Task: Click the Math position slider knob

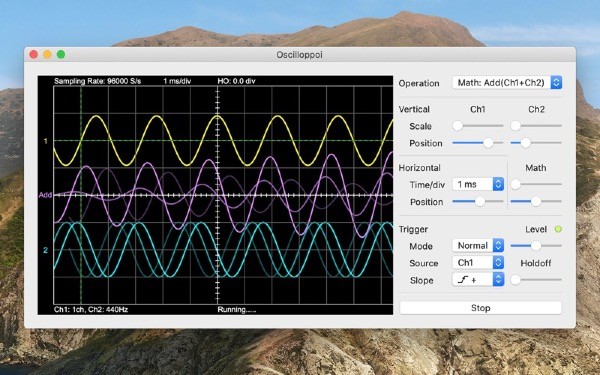Action: [x=536, y=201]
